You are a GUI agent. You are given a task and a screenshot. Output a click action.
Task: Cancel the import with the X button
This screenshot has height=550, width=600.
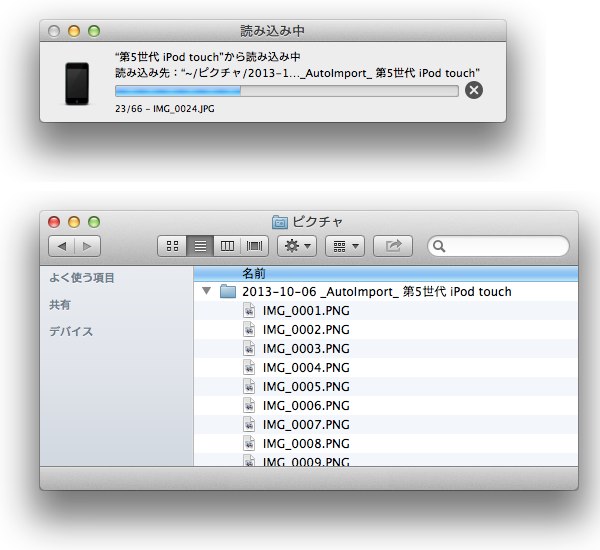pos(474,90)
